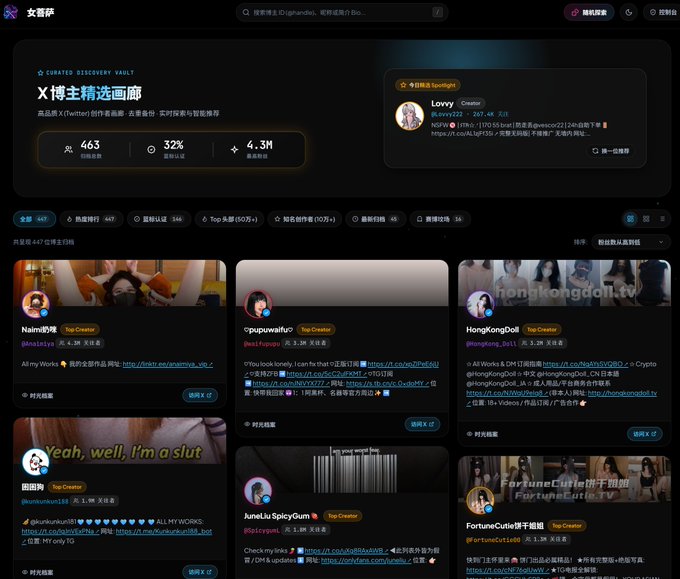The width and height of the screenshot is (680, 579).
Task: Click the Top Creator badge on 困困狗 card
Action: click(67, 487)
